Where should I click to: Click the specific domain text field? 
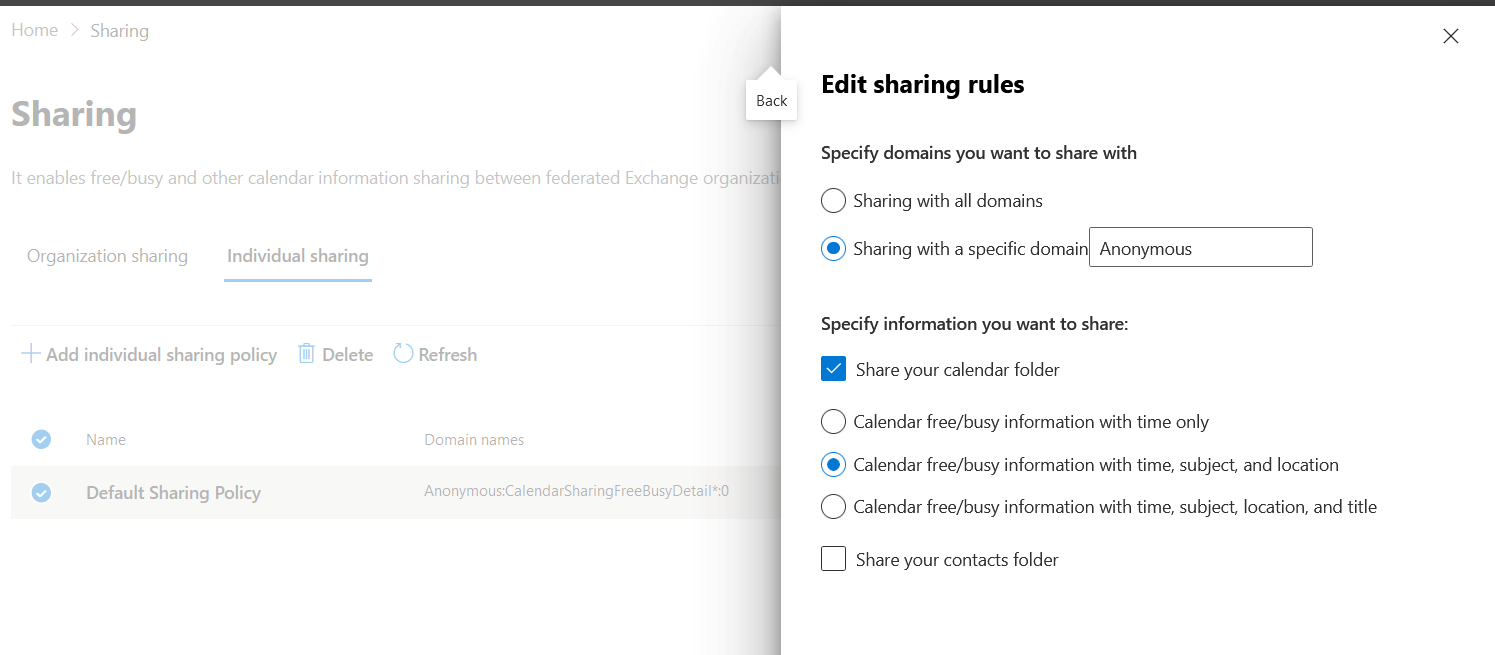1200,248
